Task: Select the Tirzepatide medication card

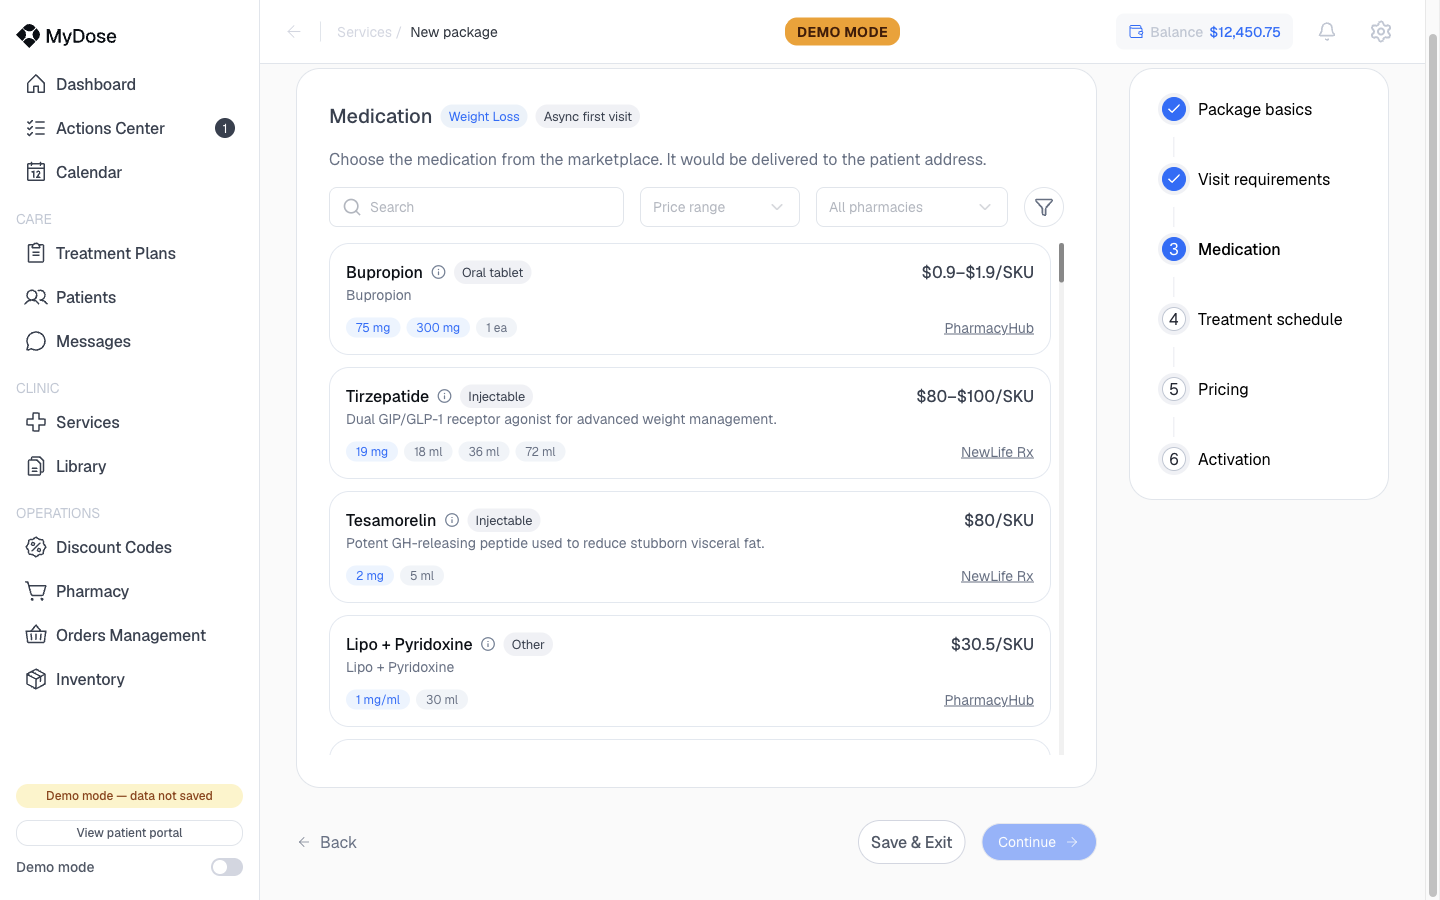Action: 690,423
